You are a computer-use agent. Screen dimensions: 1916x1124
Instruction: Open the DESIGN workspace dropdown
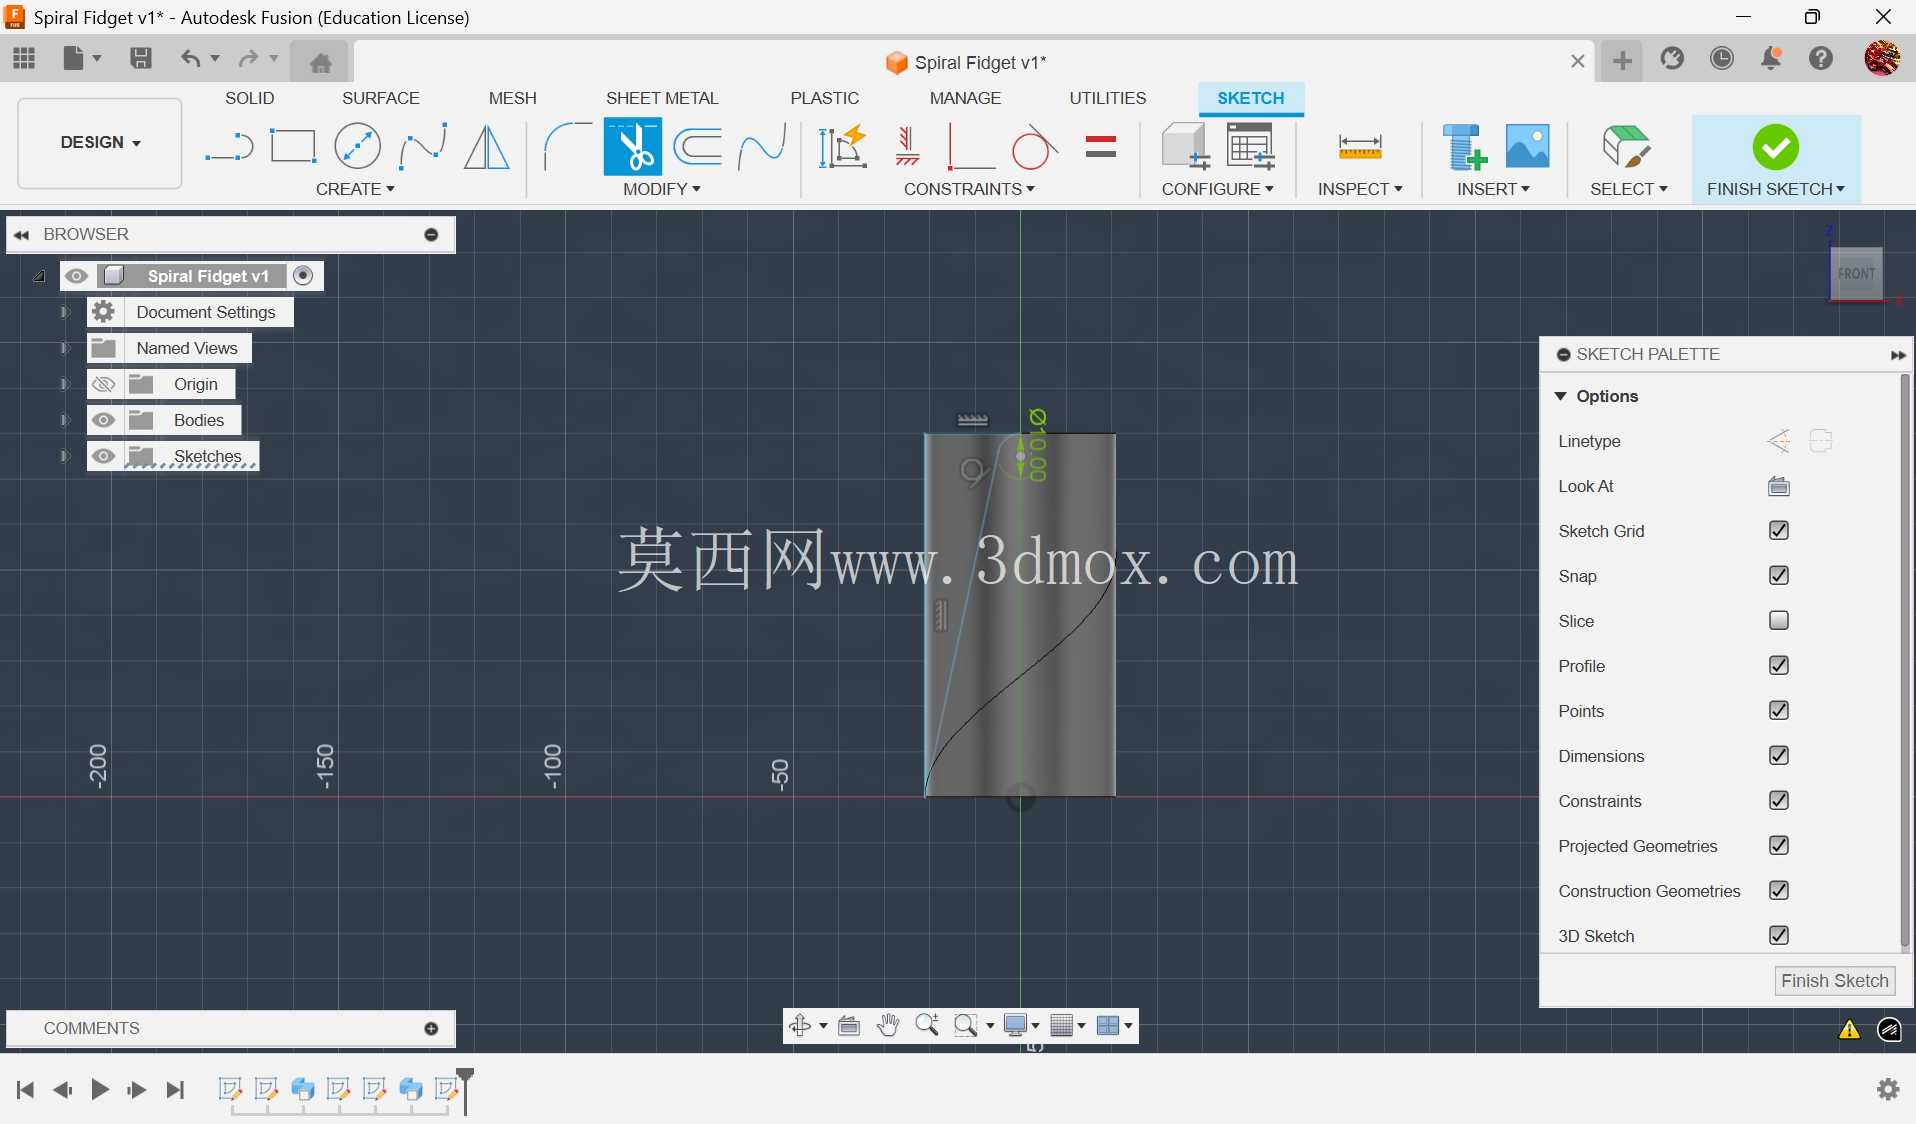100,143
